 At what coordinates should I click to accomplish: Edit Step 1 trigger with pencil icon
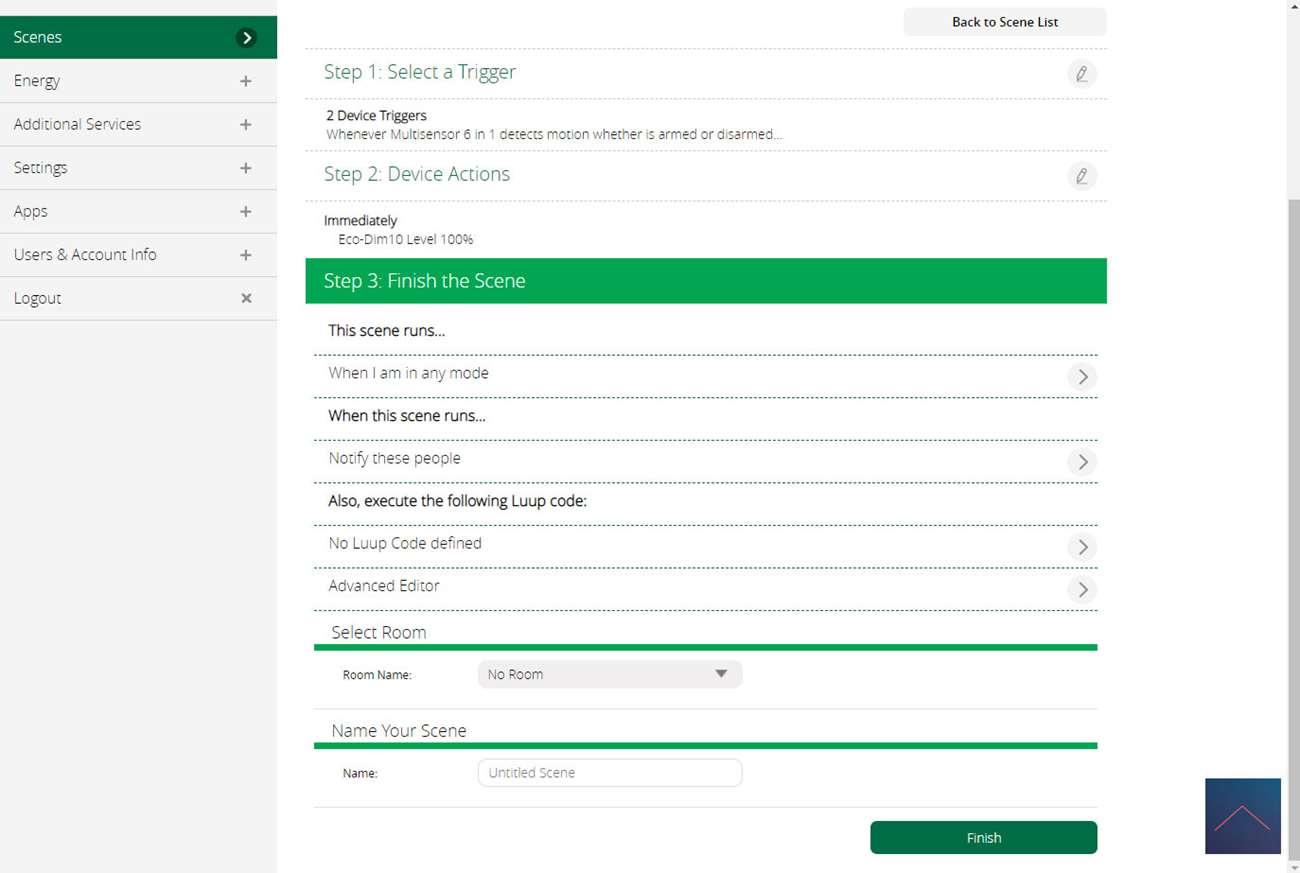tap(1081, 74)
